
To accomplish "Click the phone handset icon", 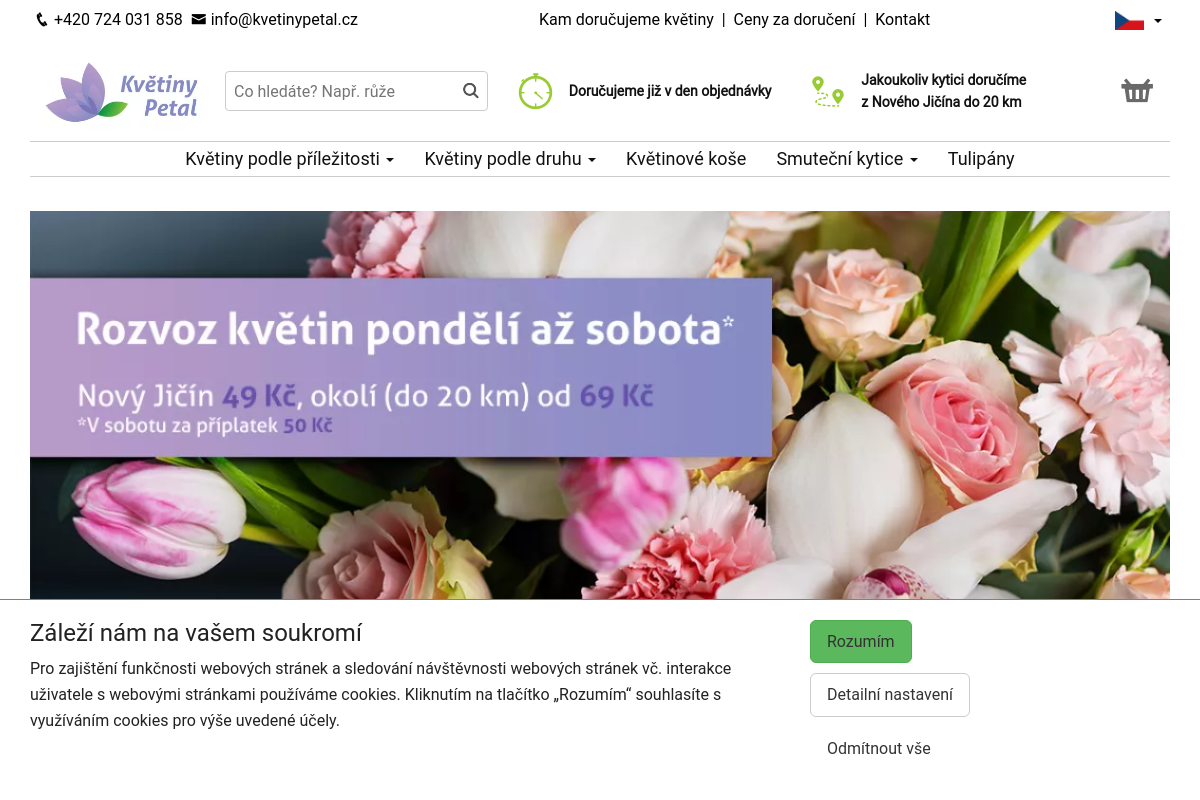I will (x=41, y=19).
